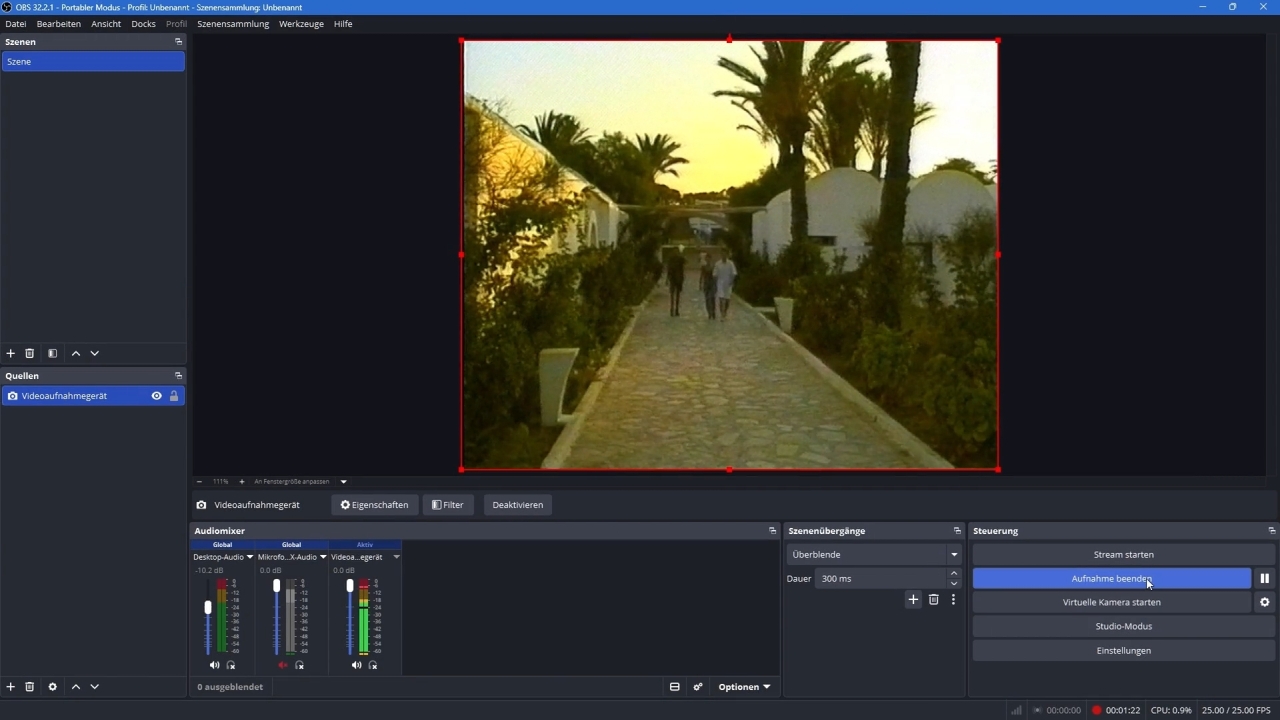Image resolution: width=1280 pixels, height=720 pixels.
Task: Move scene down with Szenen down arrow
Action: (x=95, y=353)
